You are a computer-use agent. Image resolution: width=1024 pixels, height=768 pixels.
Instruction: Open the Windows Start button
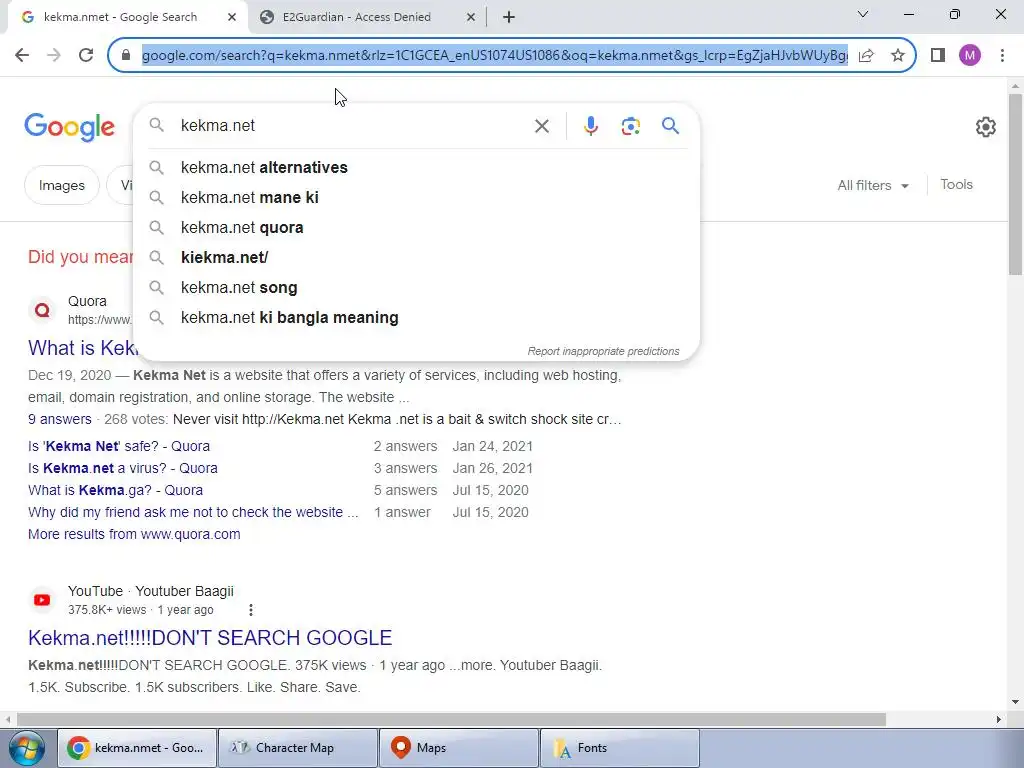tap(27, 748)
